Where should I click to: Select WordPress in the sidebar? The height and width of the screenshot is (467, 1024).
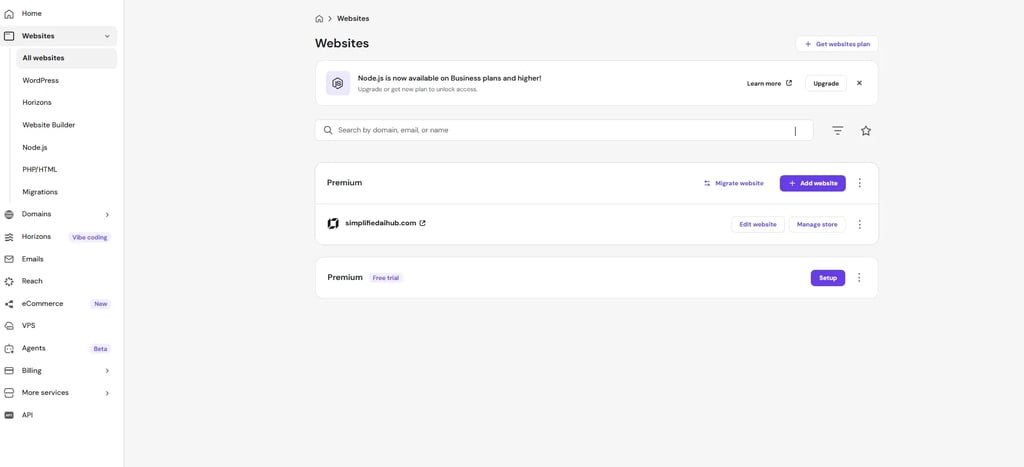41,80
